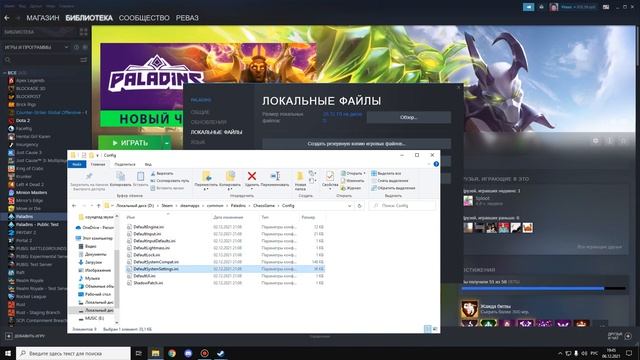This screenshot has height=360, width=640.
Task: Click the Apex Legends icon in library
Action: 11,80
